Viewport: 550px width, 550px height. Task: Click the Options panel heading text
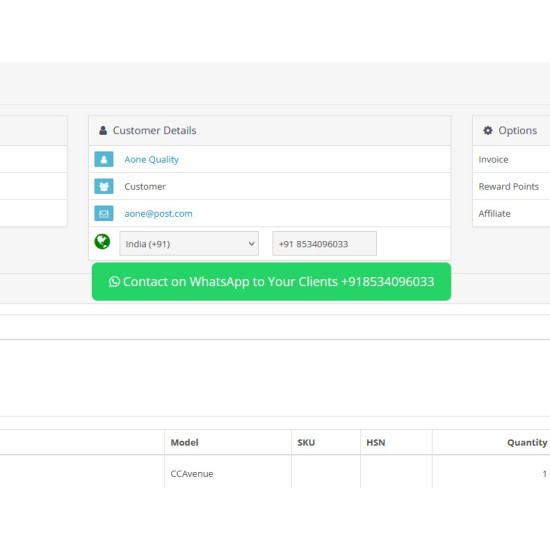click(x=518, y=130)
